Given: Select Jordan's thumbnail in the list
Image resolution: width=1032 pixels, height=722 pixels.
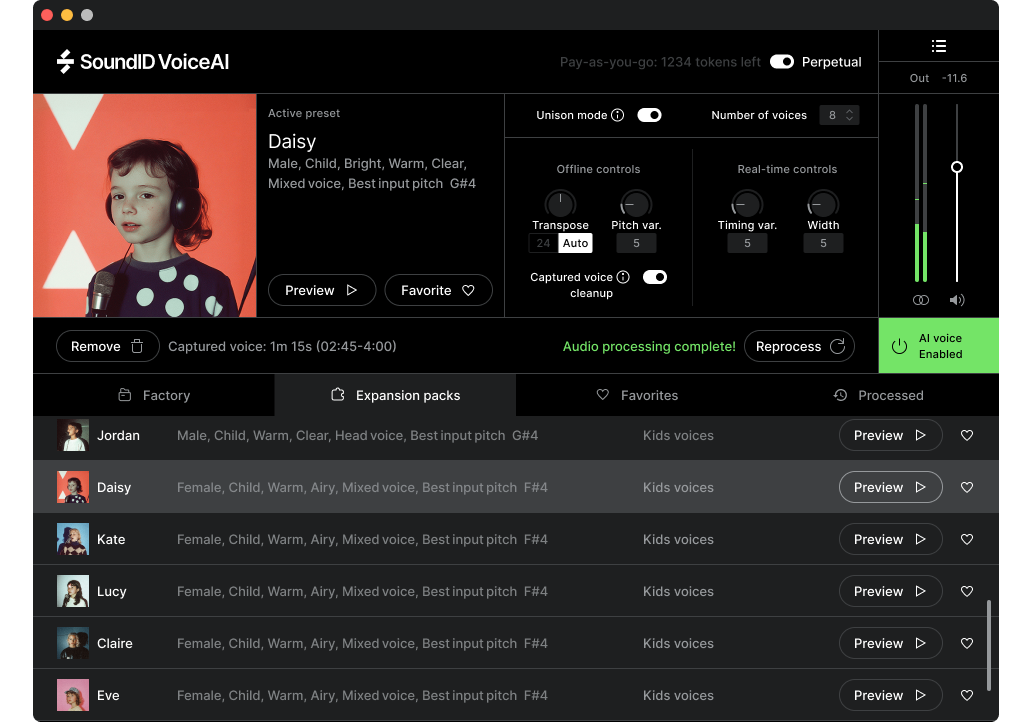Looking at the screenshot, I should 72,436.
